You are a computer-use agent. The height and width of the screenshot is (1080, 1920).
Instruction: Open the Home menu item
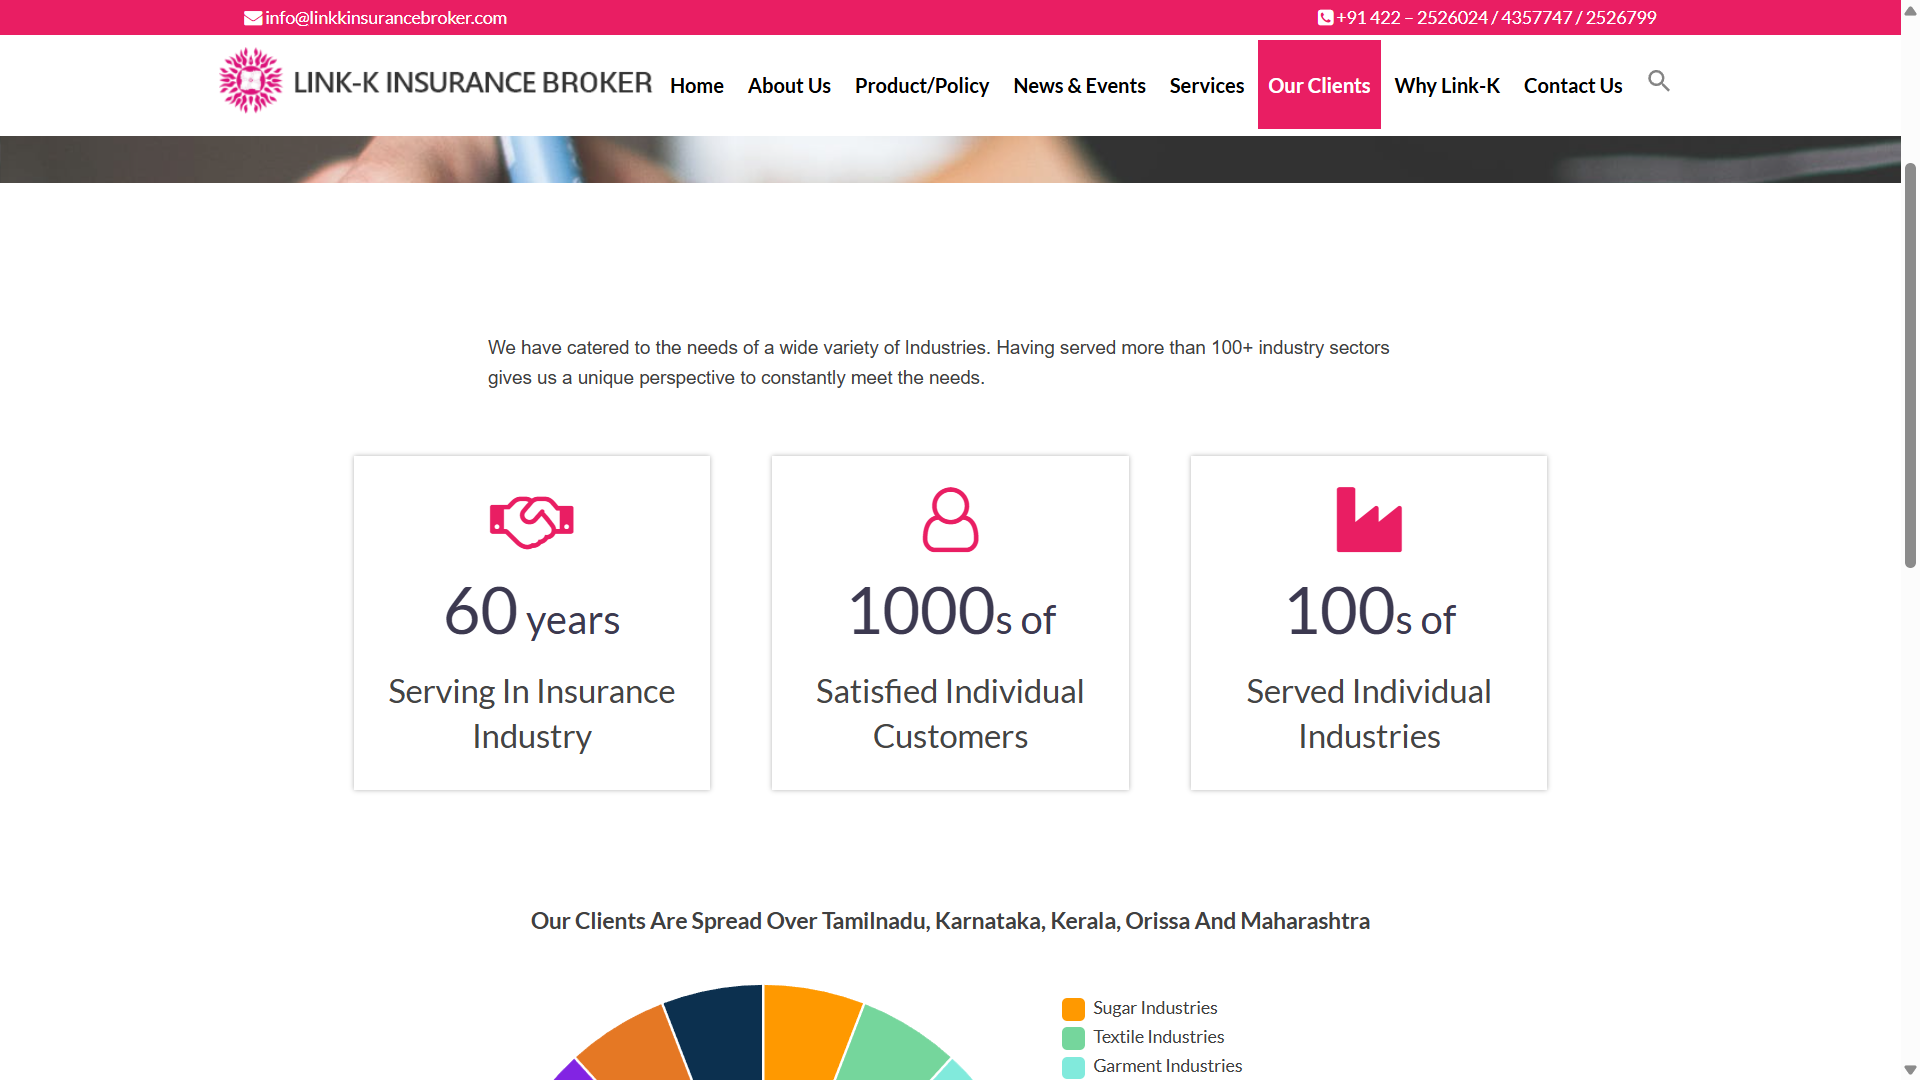click(x=696, y=85)
